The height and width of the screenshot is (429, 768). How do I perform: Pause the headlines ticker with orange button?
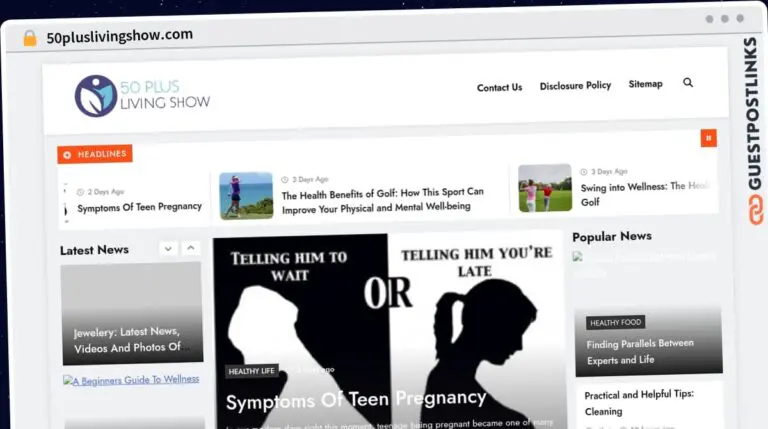(708, 138)
